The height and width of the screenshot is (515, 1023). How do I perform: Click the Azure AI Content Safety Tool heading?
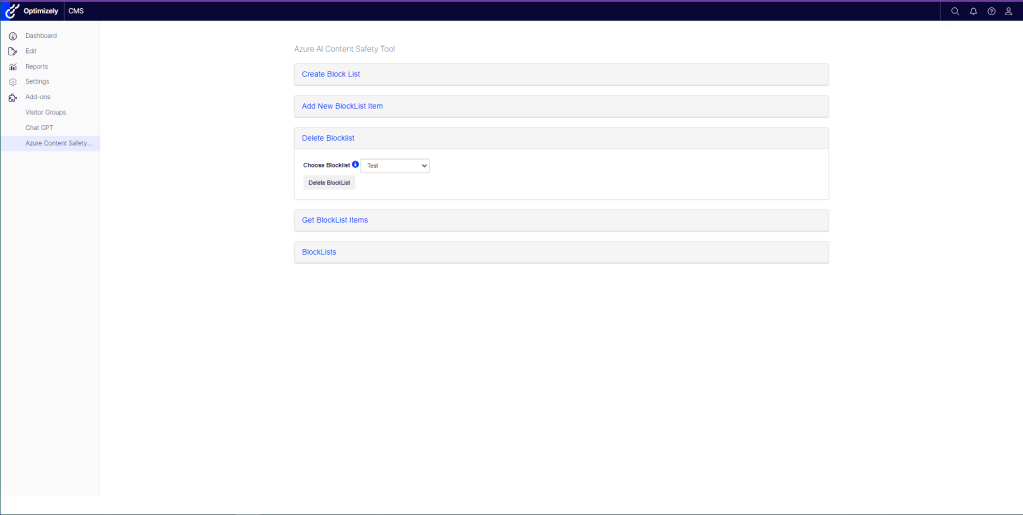pos(344,49)
